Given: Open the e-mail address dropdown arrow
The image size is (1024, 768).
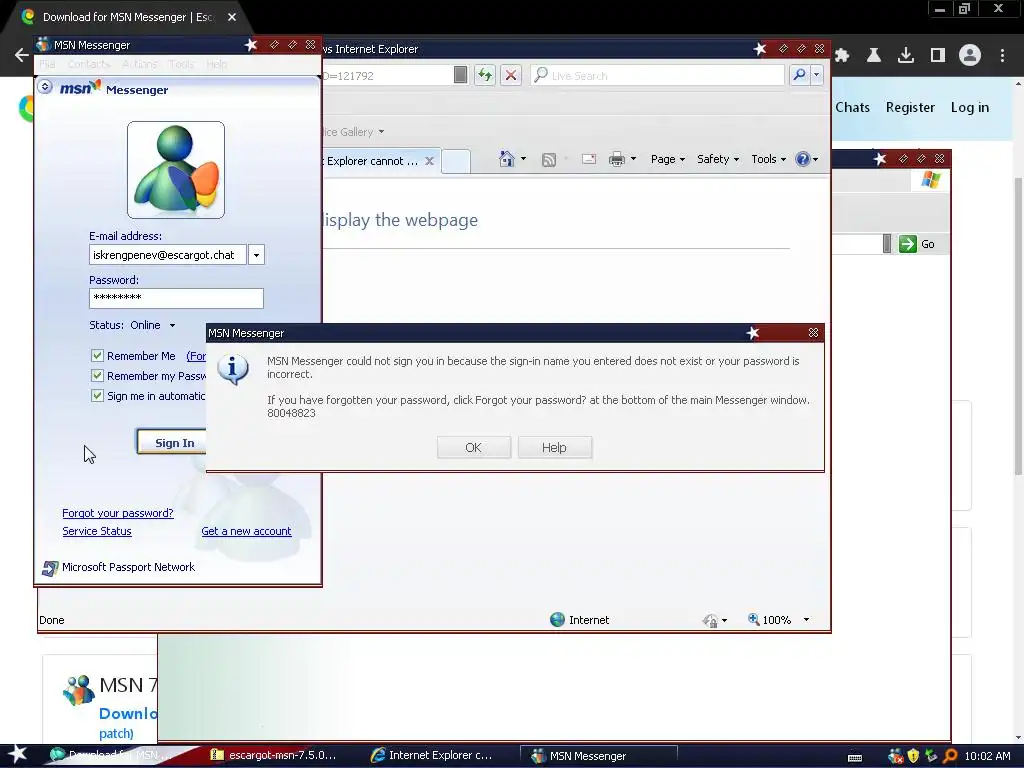Looking at the screenshot, I should 257,255.
